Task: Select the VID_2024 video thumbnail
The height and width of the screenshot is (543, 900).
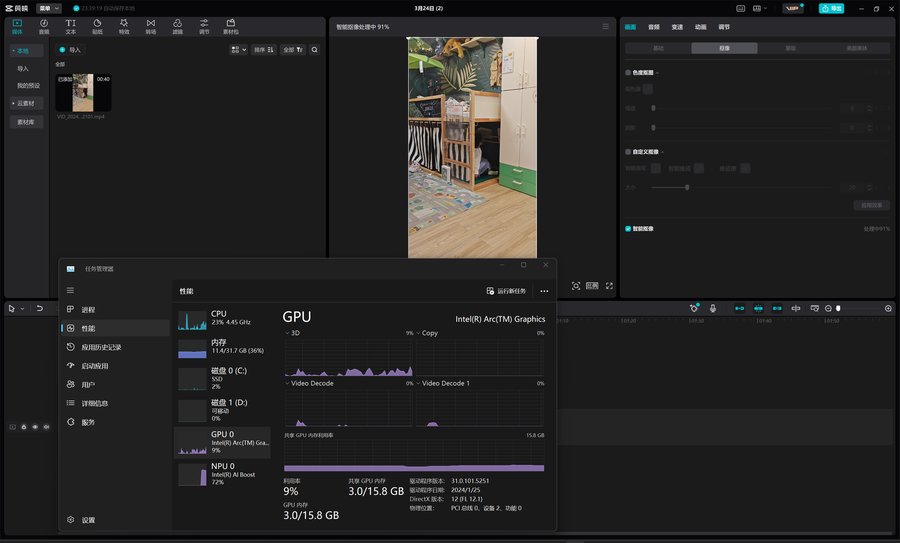Action: pos(83,92)
